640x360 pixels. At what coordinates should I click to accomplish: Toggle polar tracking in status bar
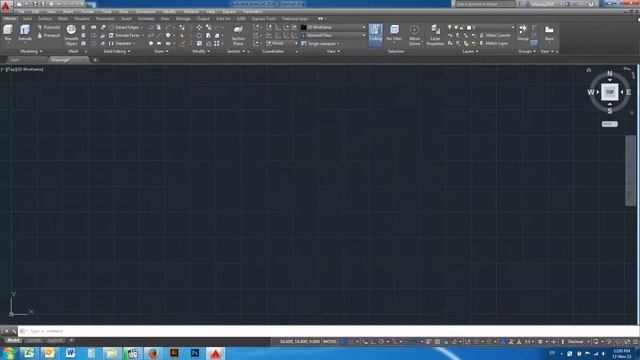(381, 342)
